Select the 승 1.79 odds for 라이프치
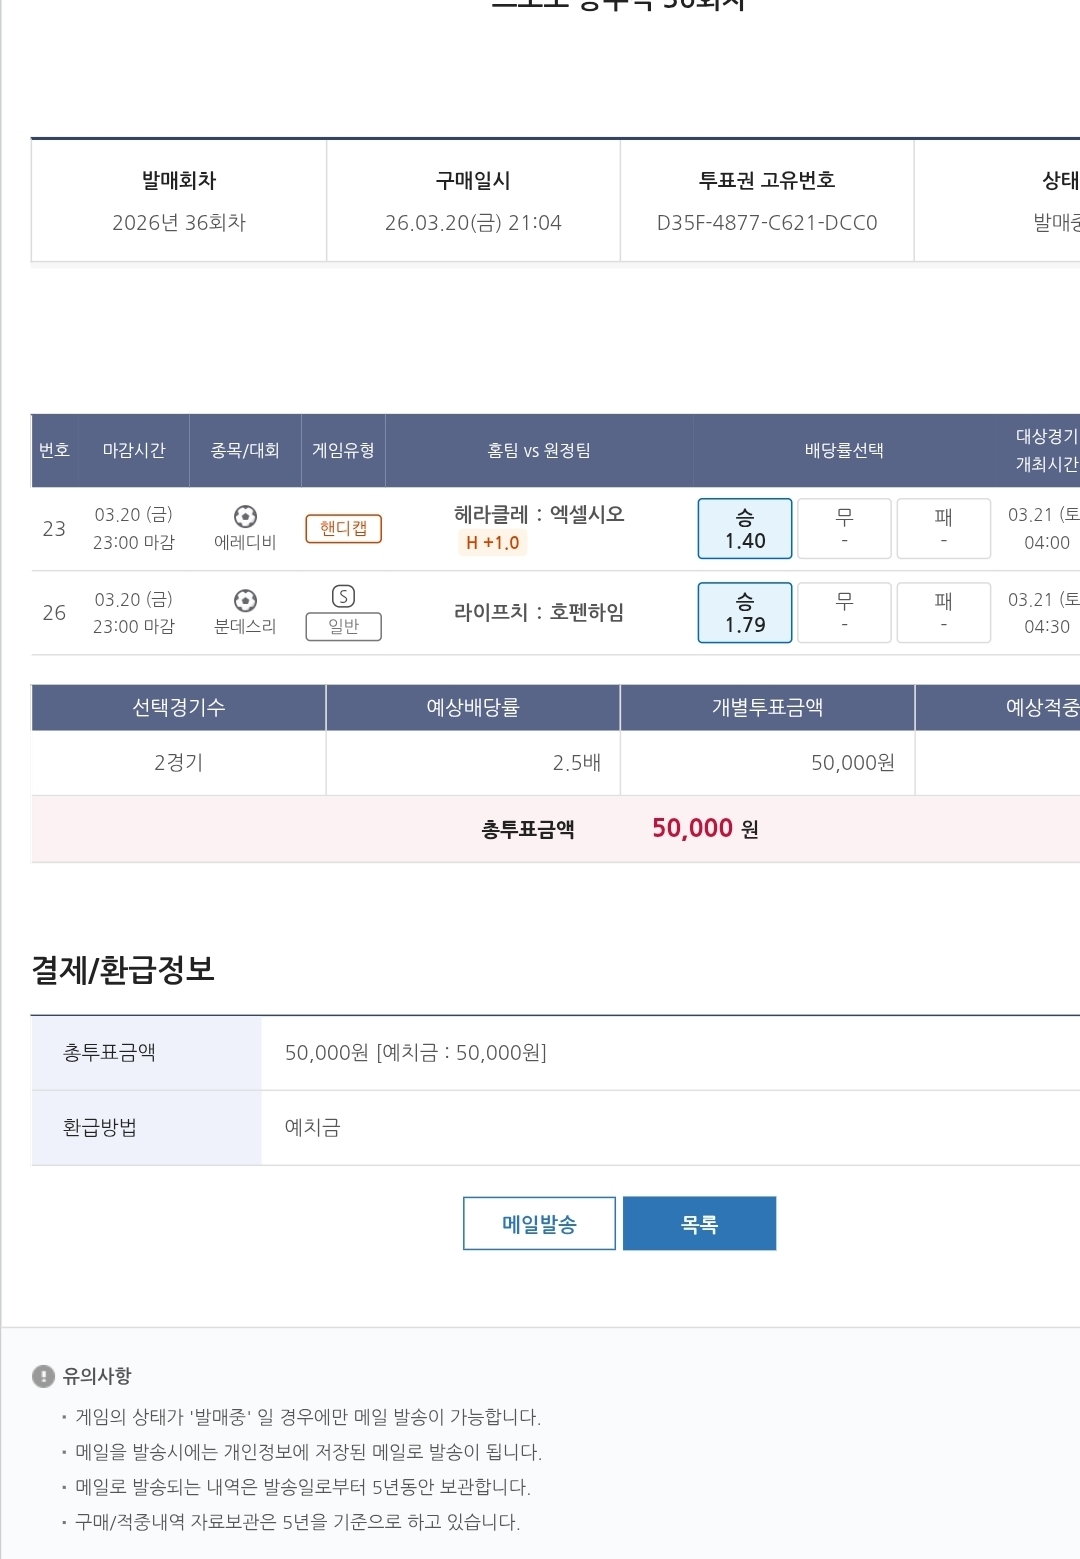 745,613
